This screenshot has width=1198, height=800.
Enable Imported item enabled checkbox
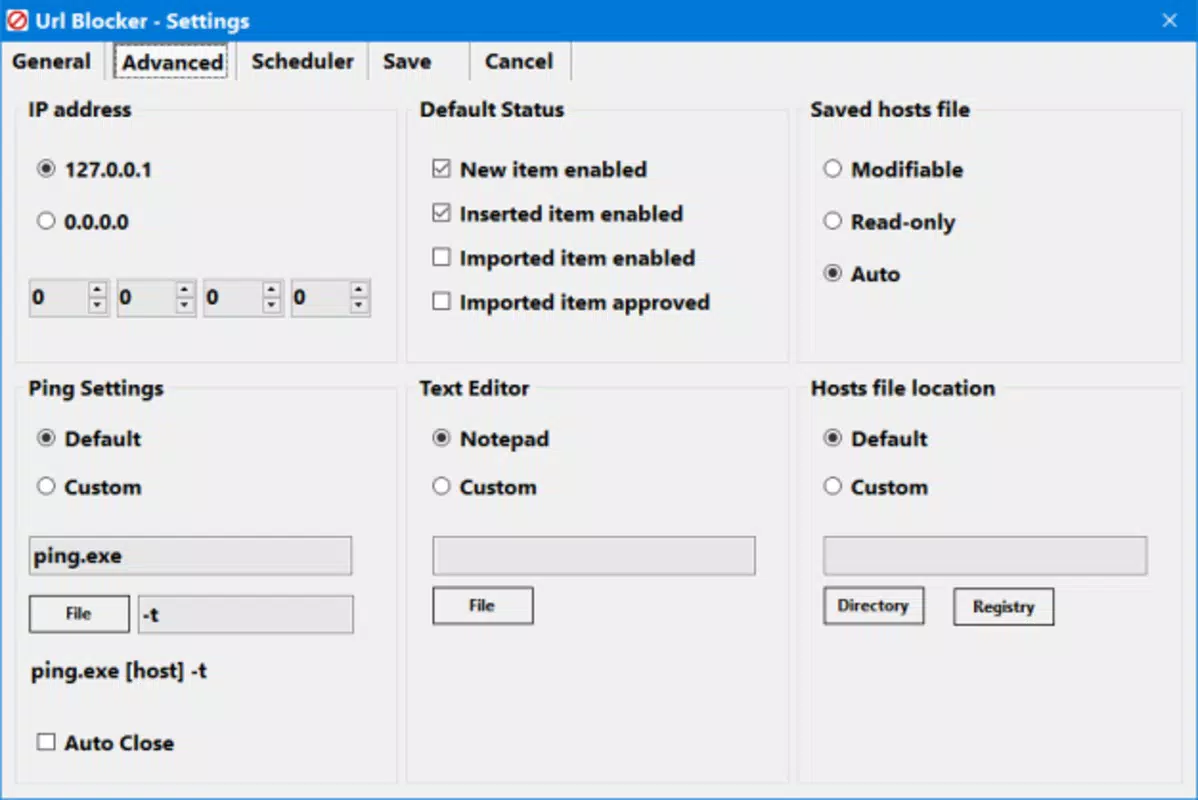tap(441, 257)
